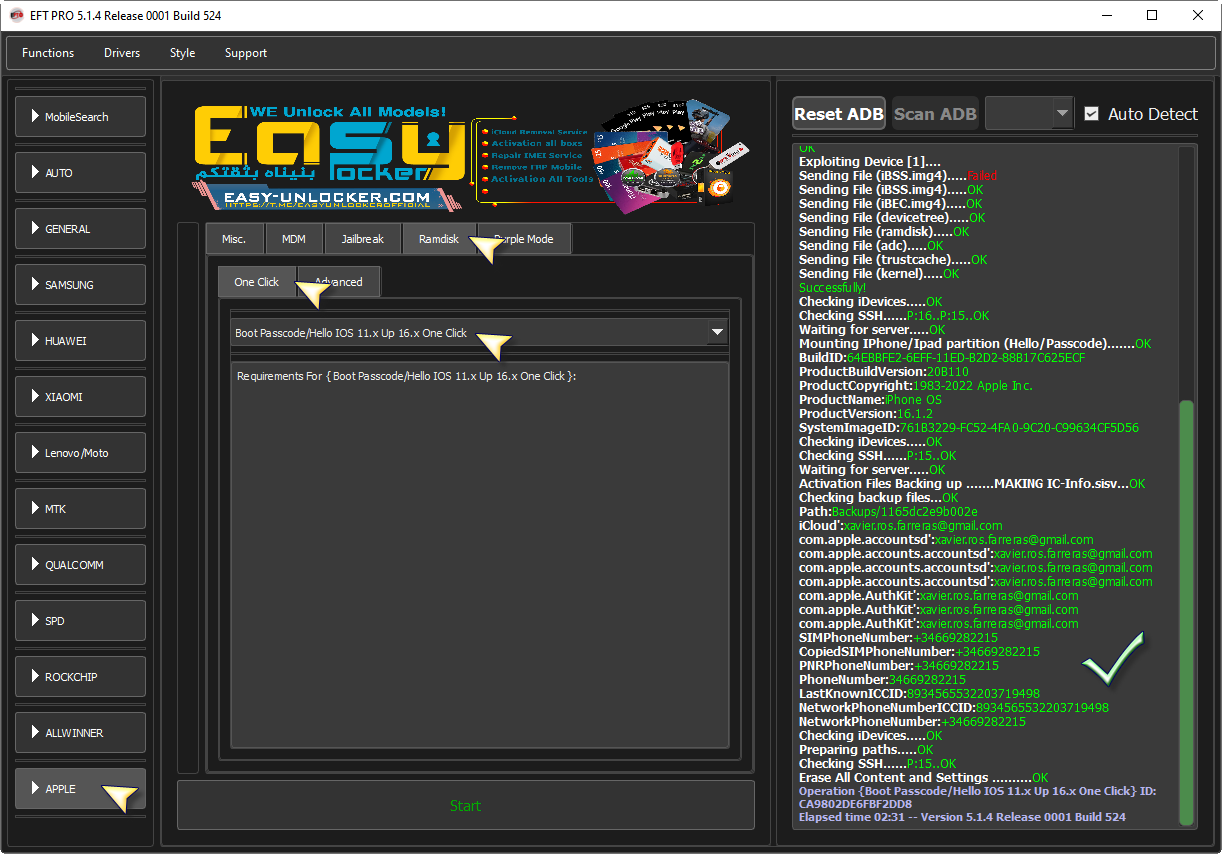Click the "Activation Files Backing up" log line
This screenshot has width=1222, height=854.
pyautogui.click(x=972, y=483)
